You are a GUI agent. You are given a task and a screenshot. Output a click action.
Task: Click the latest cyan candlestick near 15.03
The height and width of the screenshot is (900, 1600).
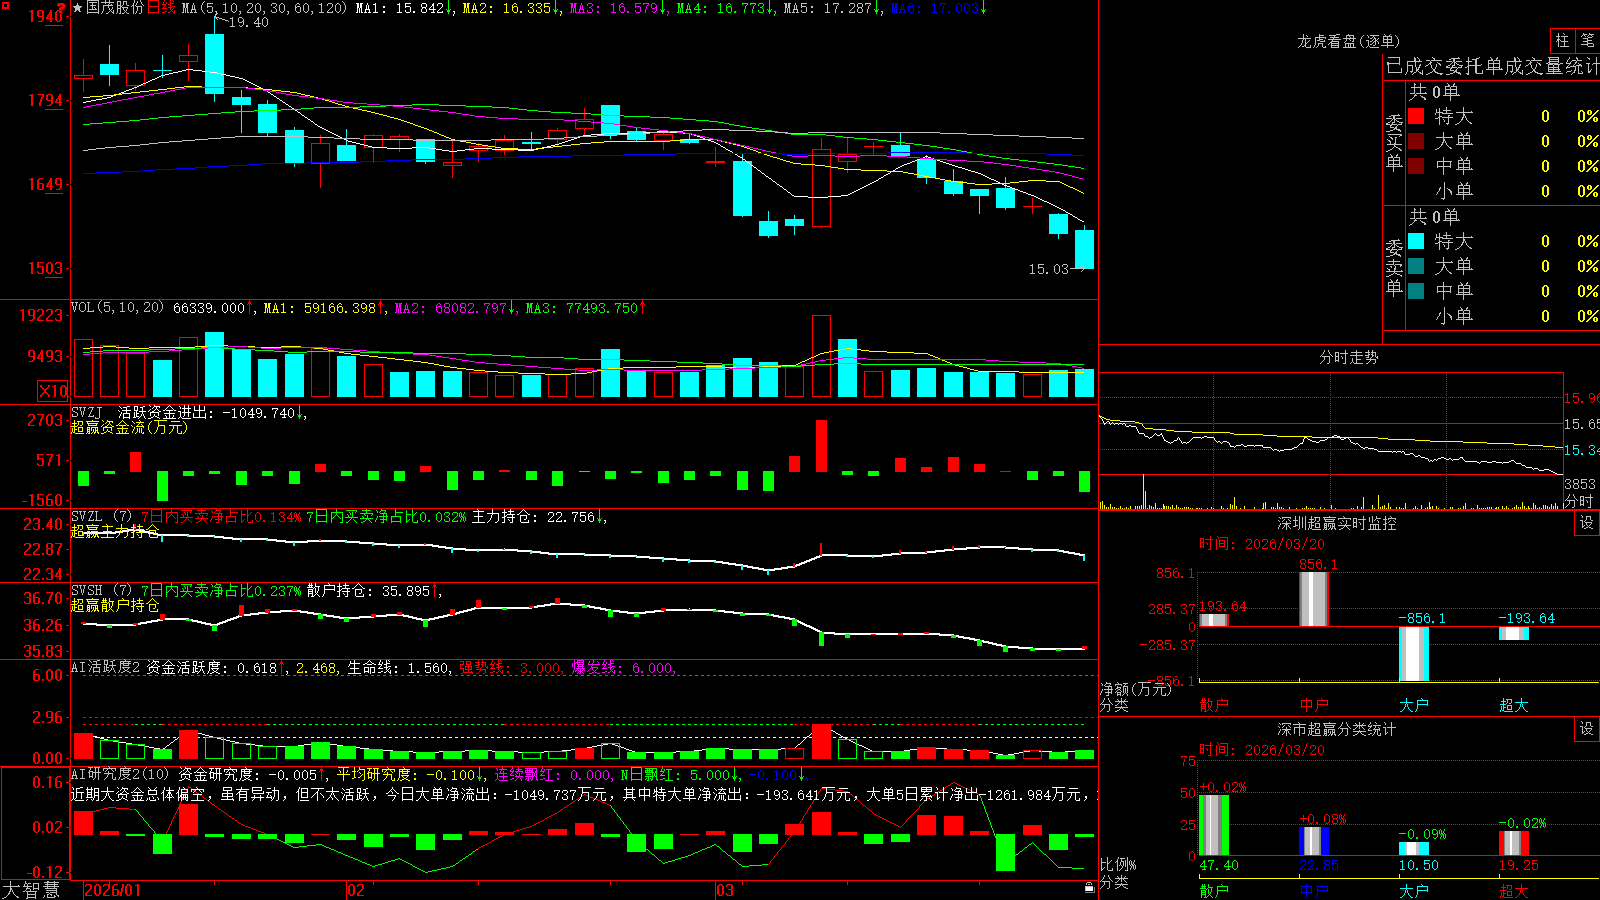(x=1084, y=249)
